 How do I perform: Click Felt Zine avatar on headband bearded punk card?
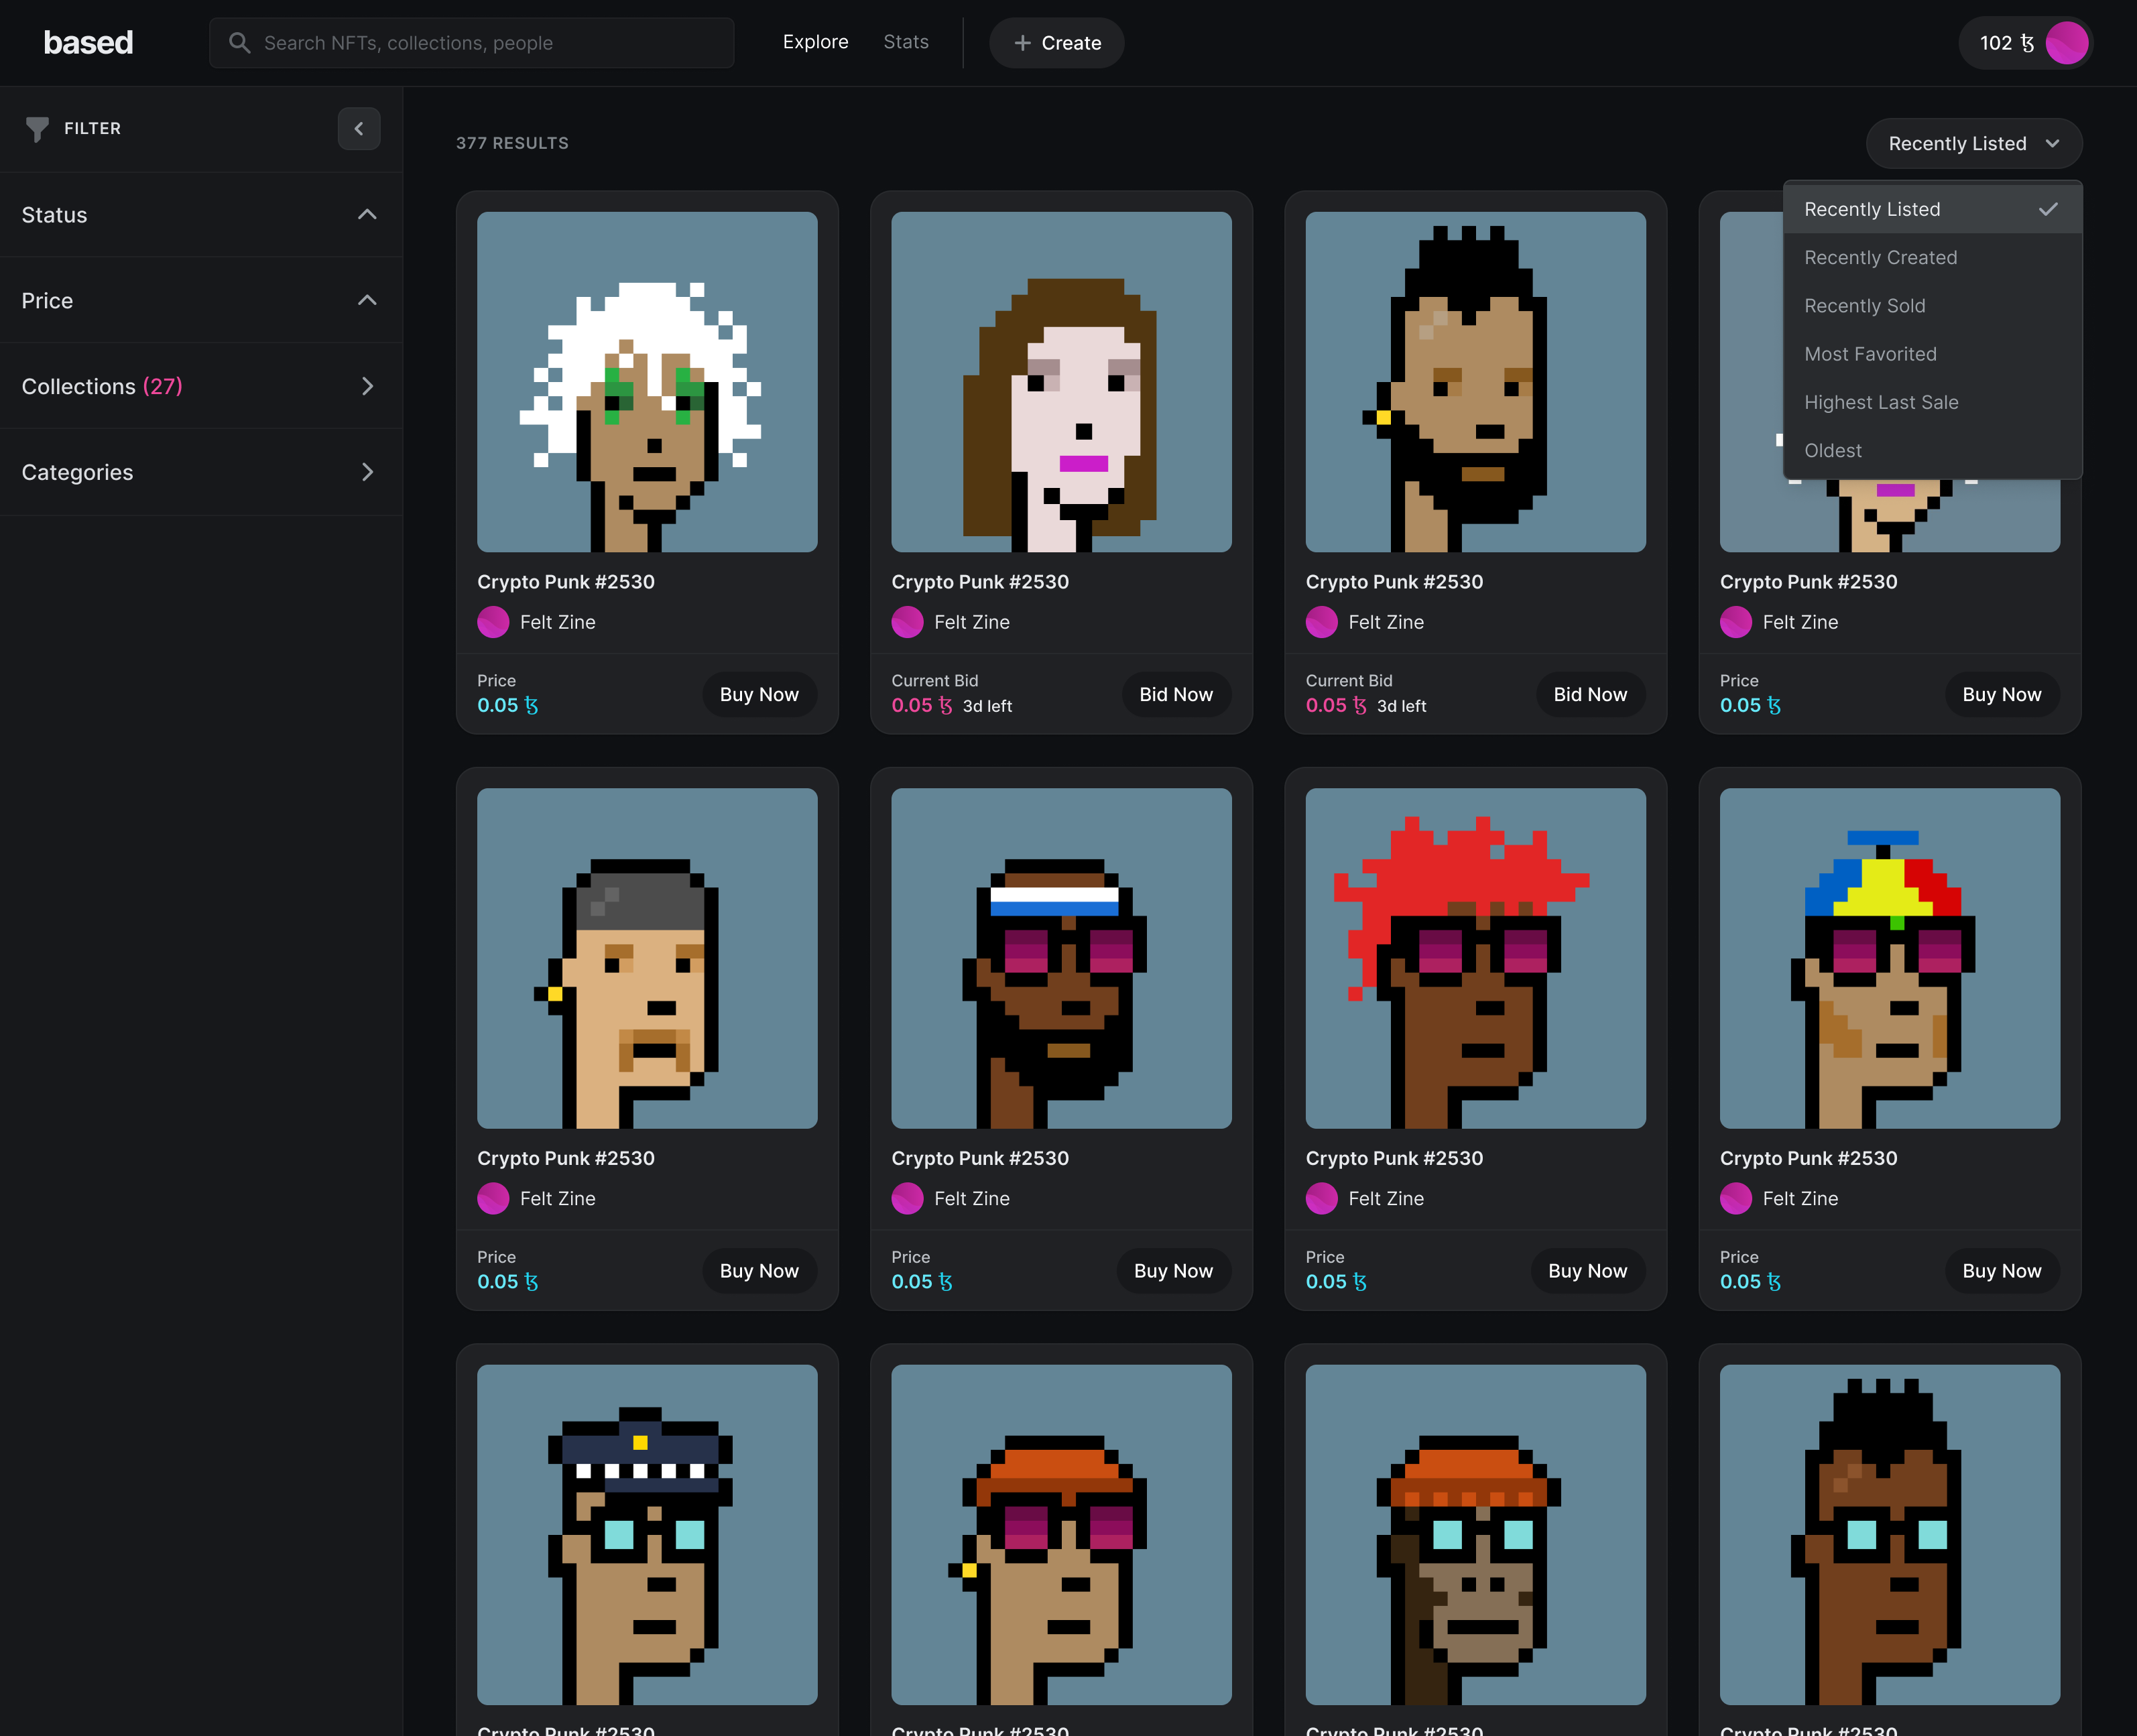pos(907,1198)
